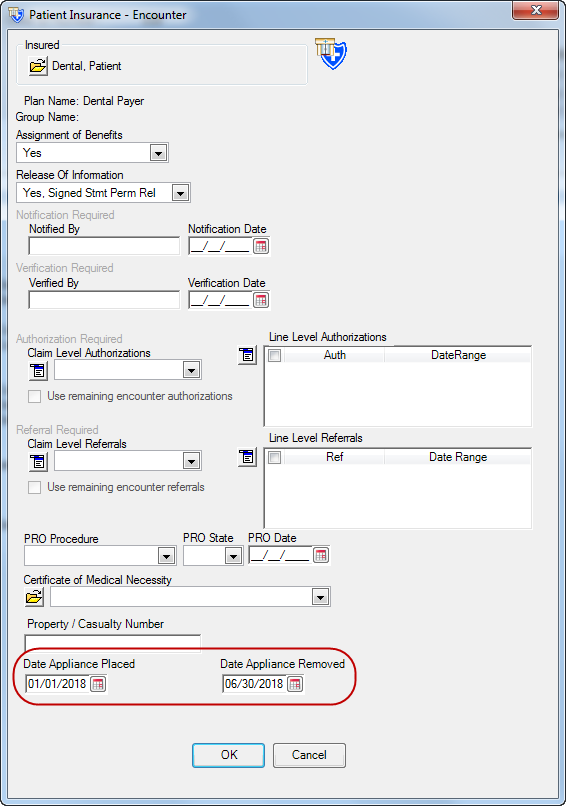This screenshot has height=806, width=566.
Task: Enable Use remaining encounter referrals
Action: pyautogui.click(x=34, y=487)
